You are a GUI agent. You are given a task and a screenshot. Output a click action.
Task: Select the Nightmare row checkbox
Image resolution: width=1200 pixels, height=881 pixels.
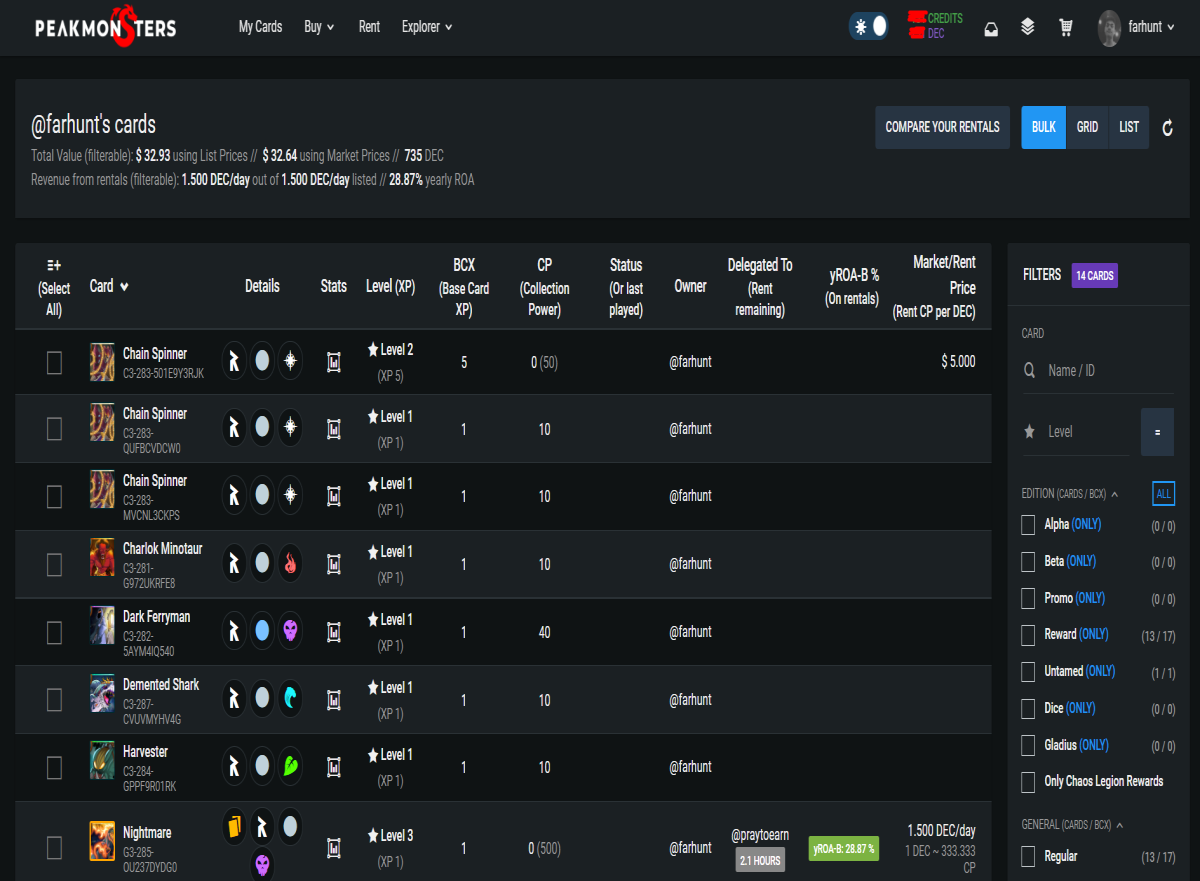click(54, 848)
